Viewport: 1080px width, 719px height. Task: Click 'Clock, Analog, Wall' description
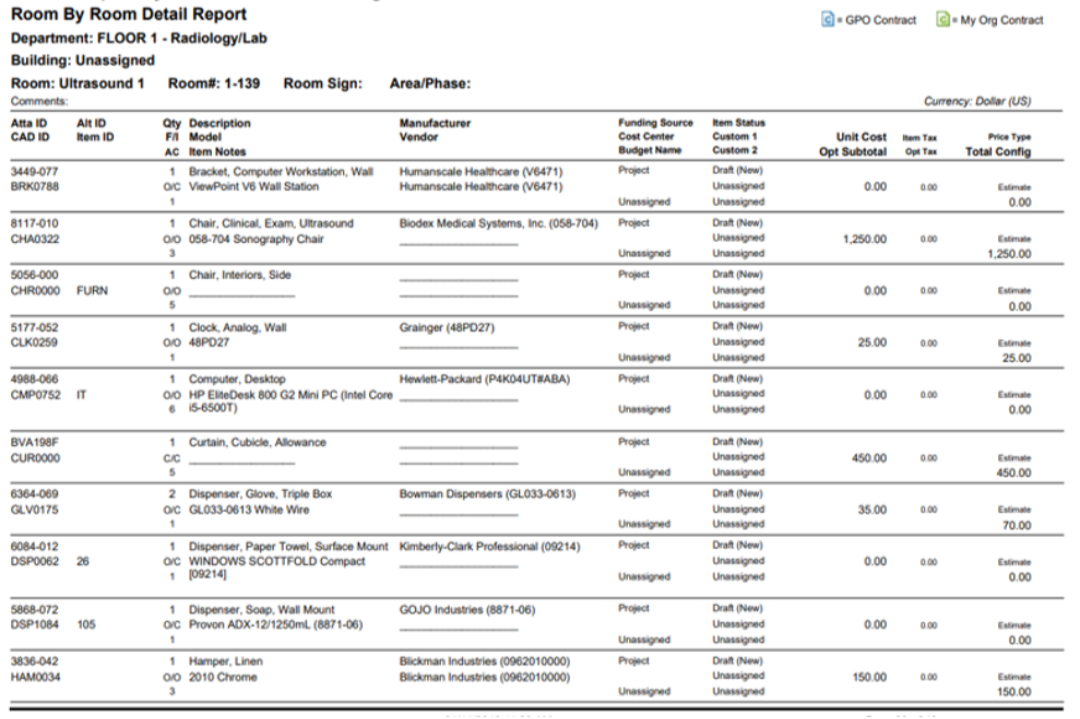[x=238, y=328]
